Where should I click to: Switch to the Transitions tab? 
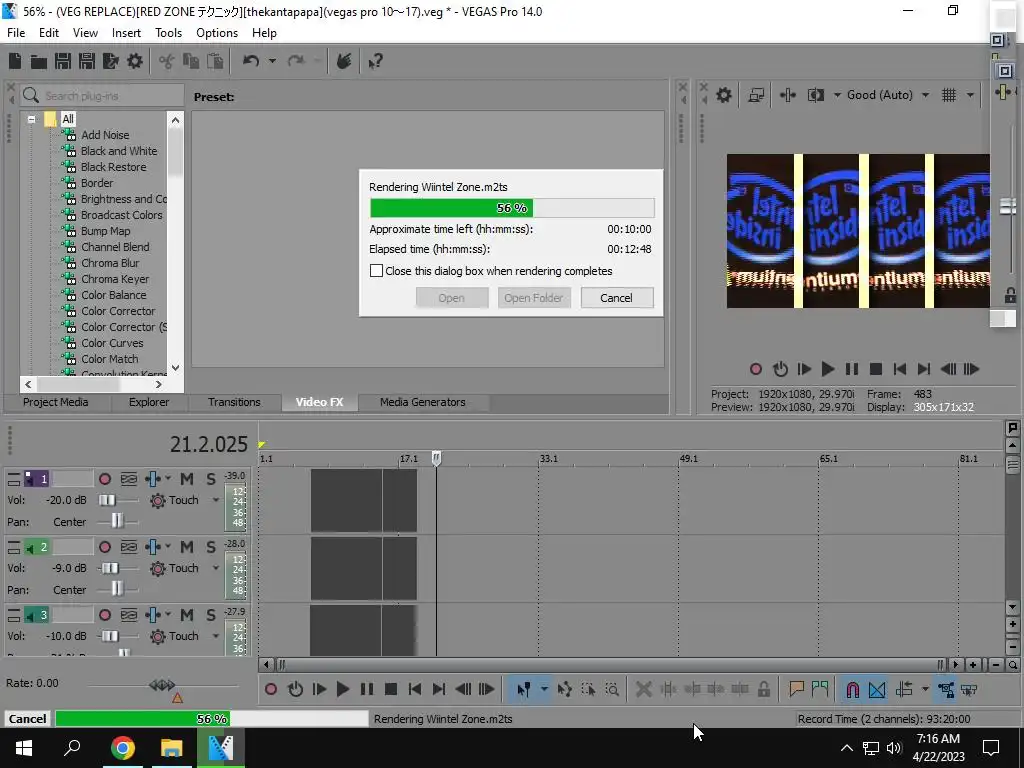click(x=234, y=402)
